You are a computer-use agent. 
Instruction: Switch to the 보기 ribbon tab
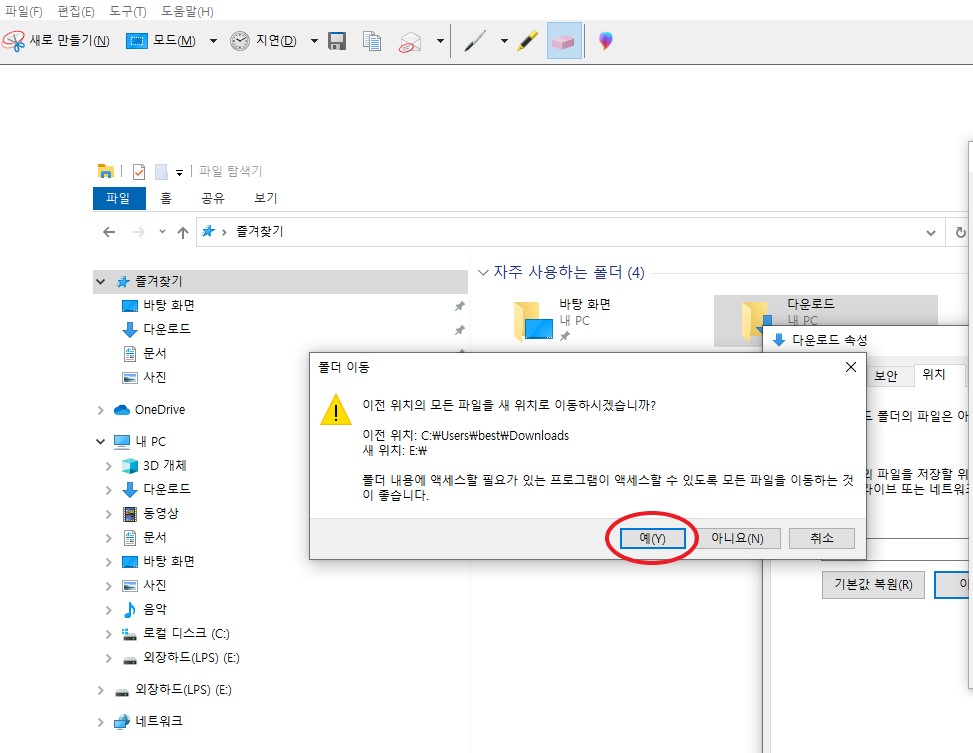point(266,198)
